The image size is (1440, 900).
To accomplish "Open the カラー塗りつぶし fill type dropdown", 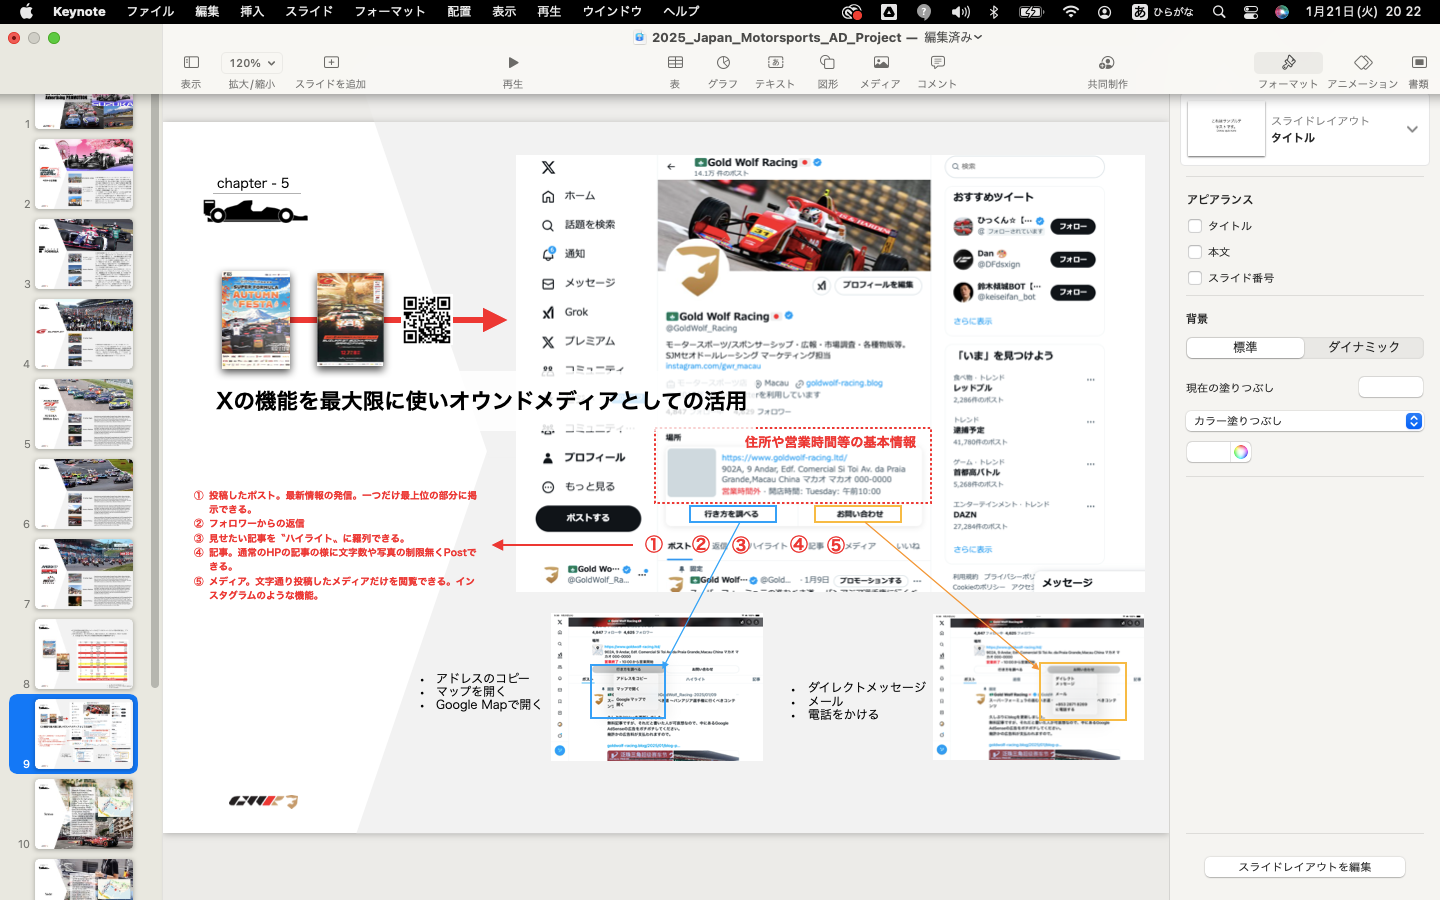I will coord(1304,421).
